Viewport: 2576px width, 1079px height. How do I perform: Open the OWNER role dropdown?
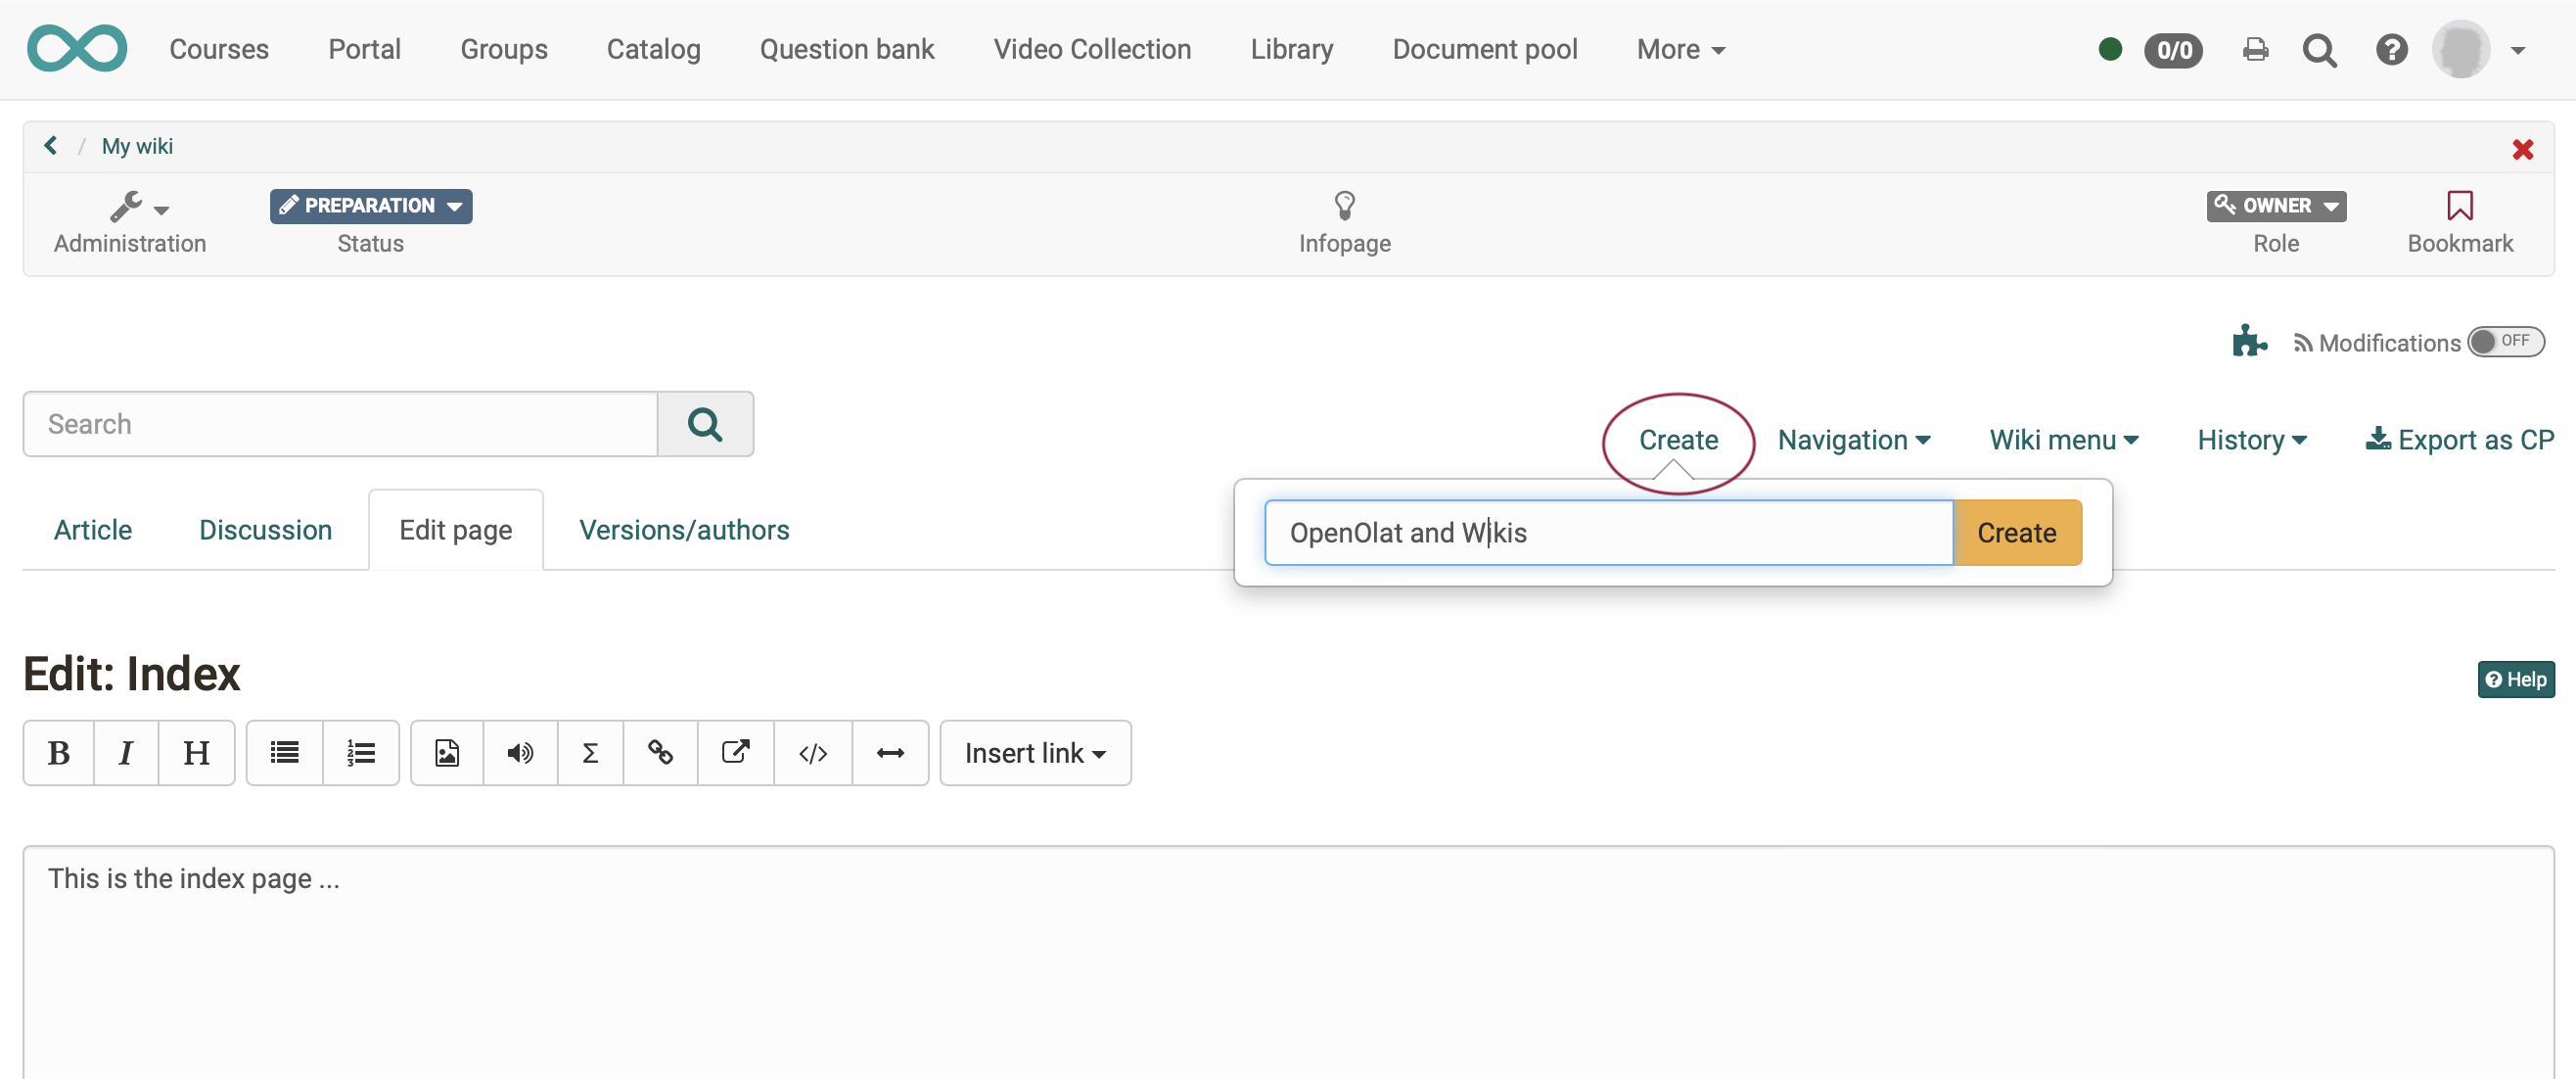(2275, 206)
